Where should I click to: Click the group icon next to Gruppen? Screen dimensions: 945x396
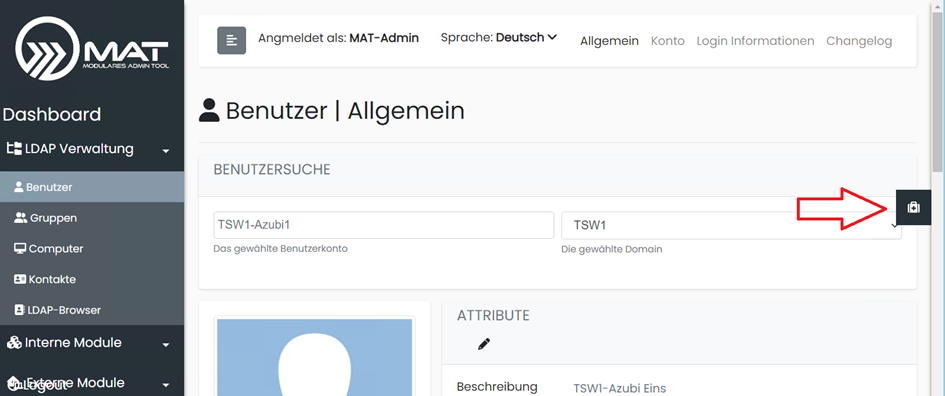pyautogui.click(x=20, y=218)
